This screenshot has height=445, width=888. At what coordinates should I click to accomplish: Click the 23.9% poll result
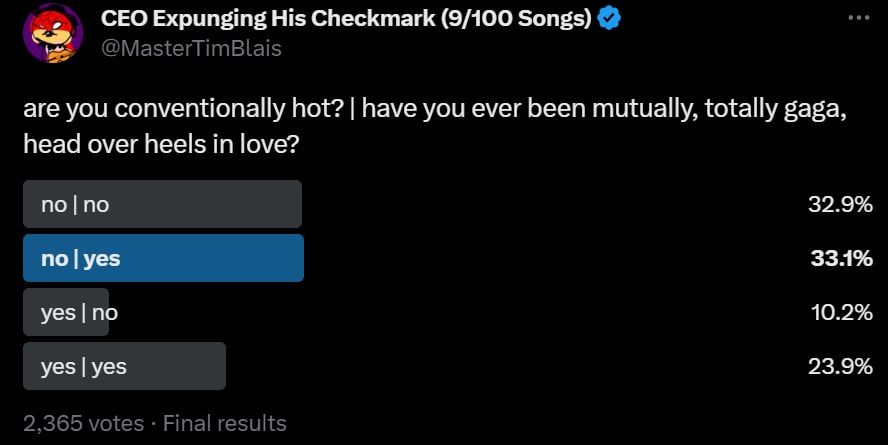[x=841, y=367]
